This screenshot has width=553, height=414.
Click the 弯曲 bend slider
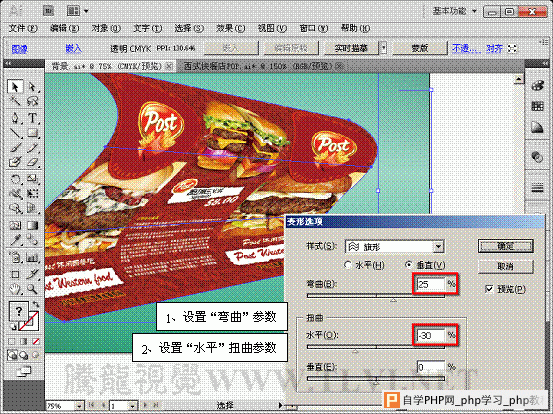click(x=376, y=296)
